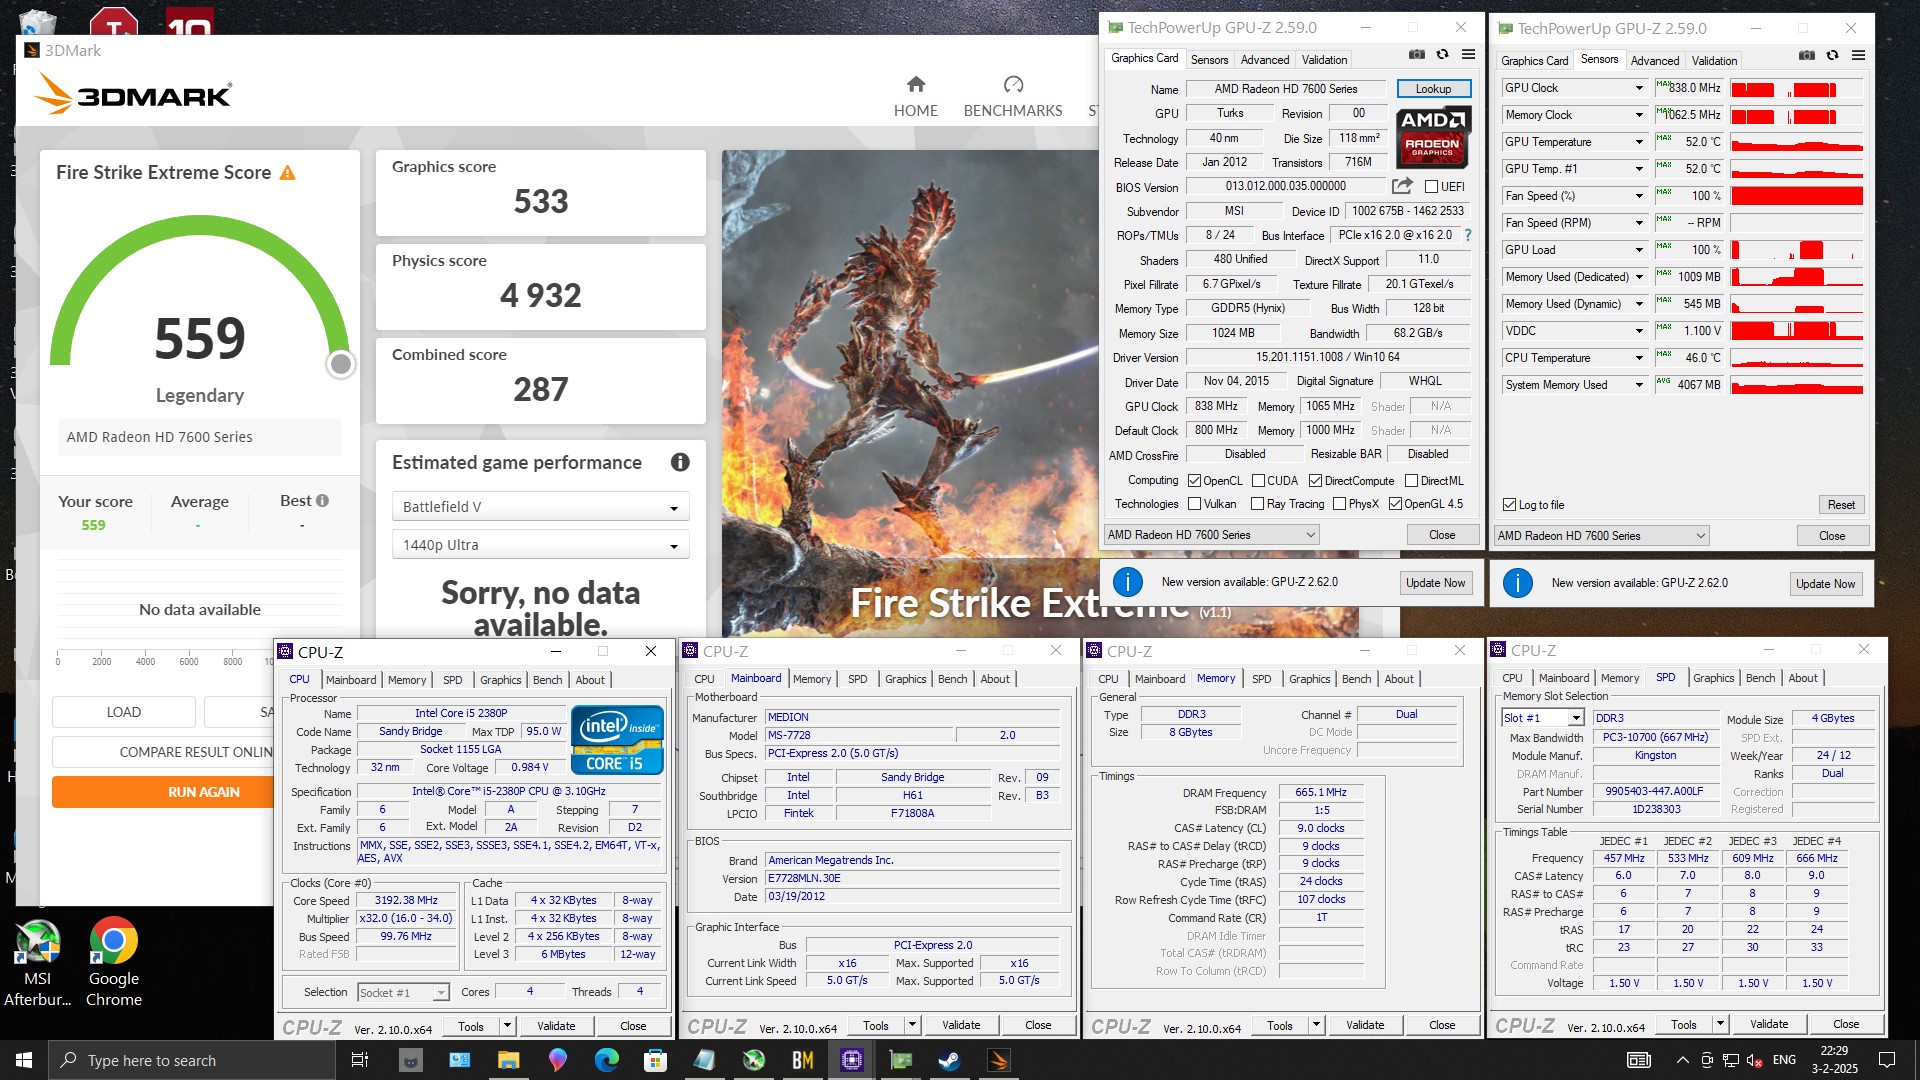Image resolution: width=1920 pixels, height=1080 pixels.
Task: Open the 1440p Ultra resolution dropdown
Action: [x=540, y=545]
